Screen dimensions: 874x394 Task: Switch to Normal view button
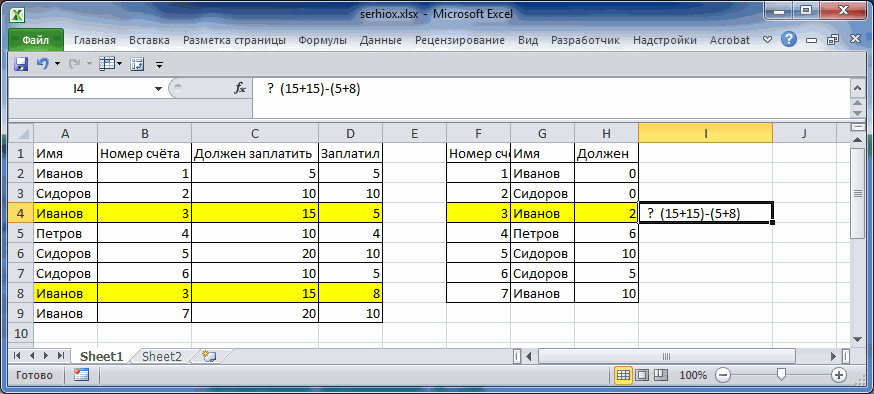point(623,375)
